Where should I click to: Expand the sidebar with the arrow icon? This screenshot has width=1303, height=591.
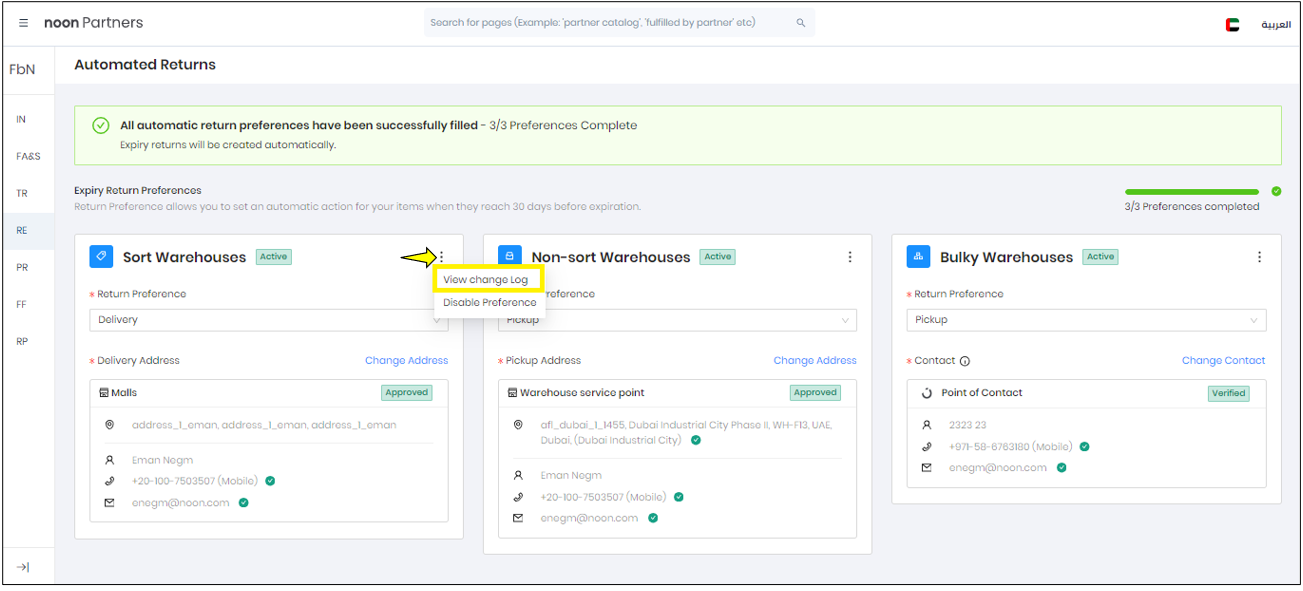(23, 567)
